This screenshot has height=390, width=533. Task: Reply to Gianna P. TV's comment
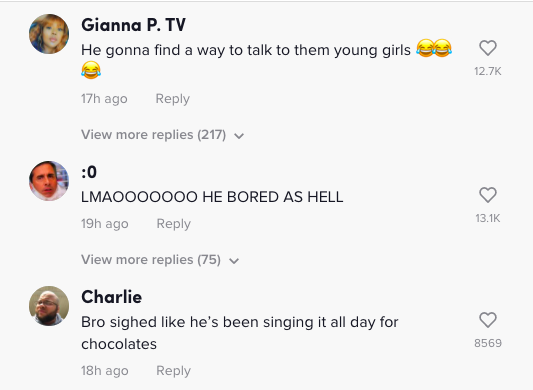click(x=173, y=99)
